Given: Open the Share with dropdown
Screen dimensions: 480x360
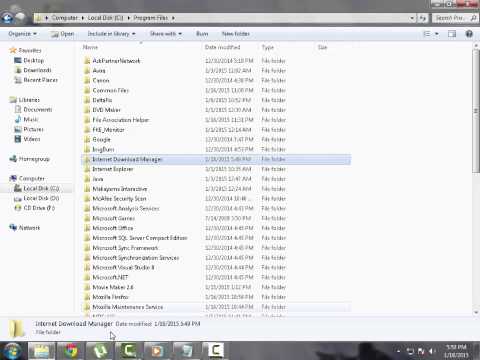Looking at the screenshot, I should pyautogui.click(x=166, y=34).
